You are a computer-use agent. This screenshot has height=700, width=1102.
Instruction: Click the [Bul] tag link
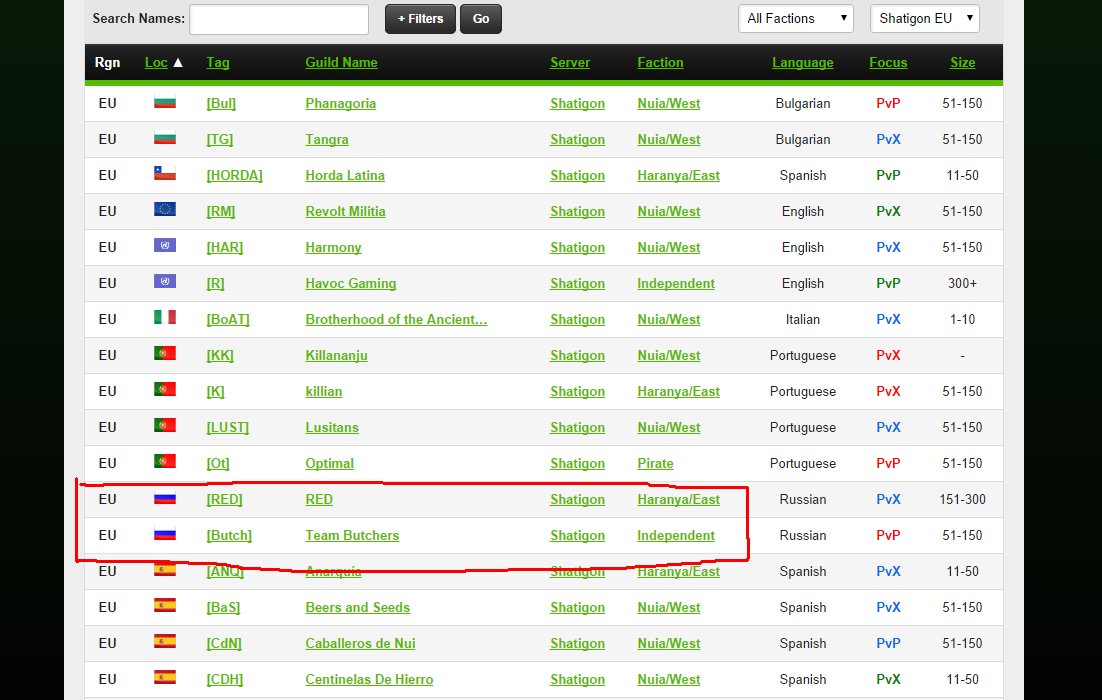tap(221, 103)
